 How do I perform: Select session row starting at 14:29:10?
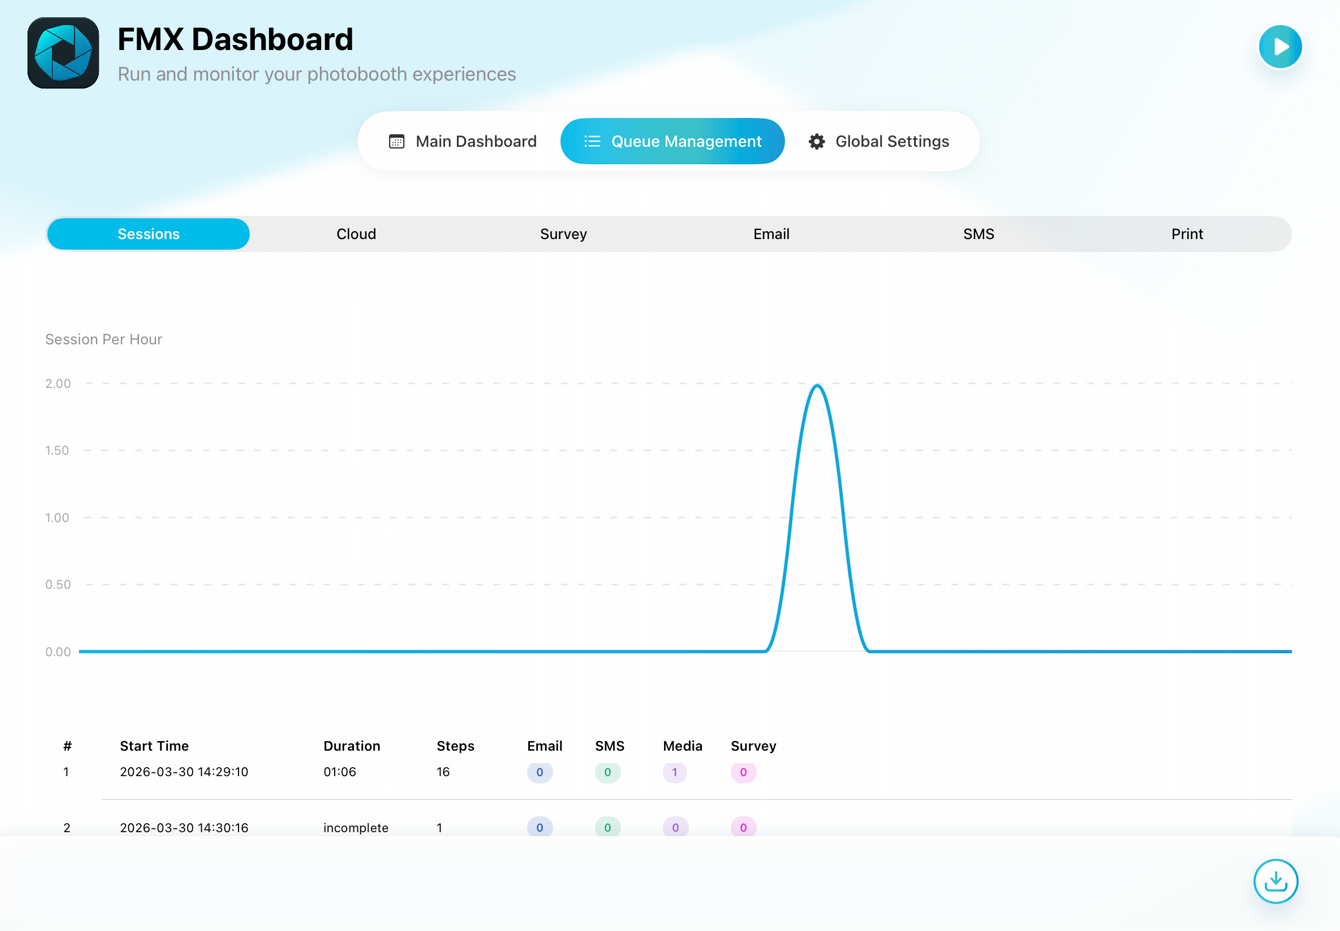[x=184, y=772]
